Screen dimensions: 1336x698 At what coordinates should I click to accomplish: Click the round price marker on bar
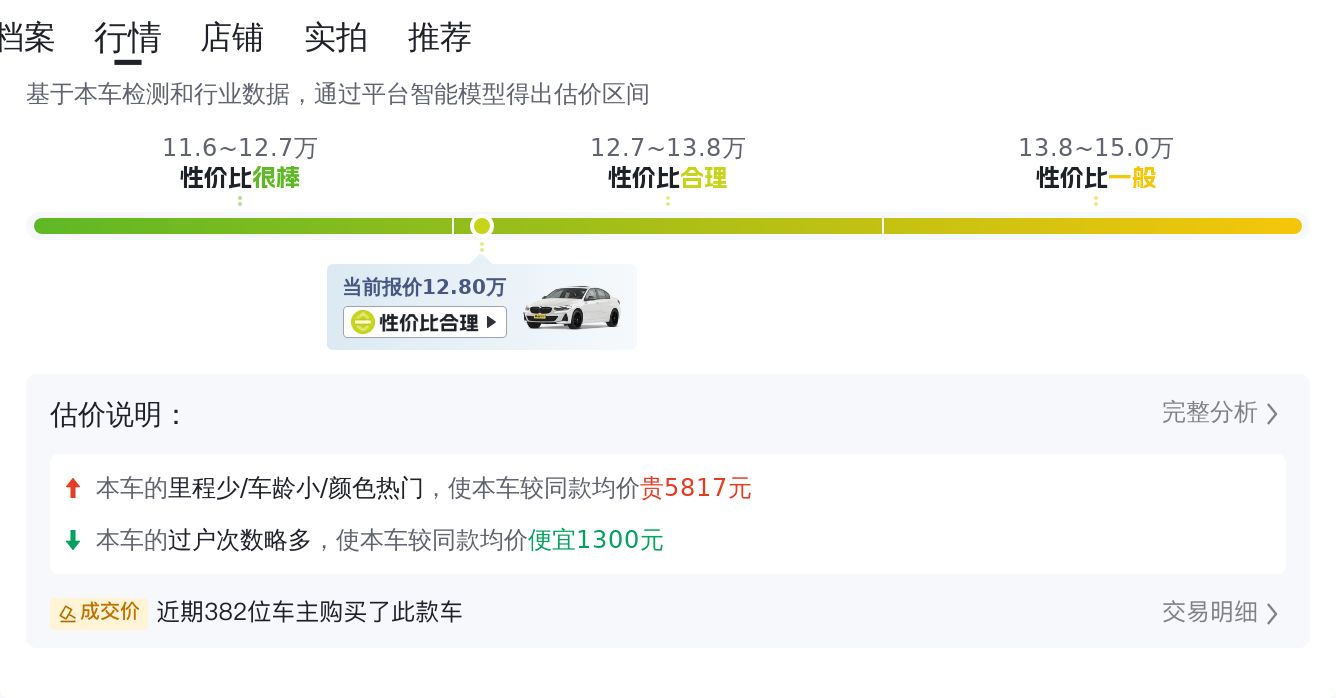pos(482,226)
